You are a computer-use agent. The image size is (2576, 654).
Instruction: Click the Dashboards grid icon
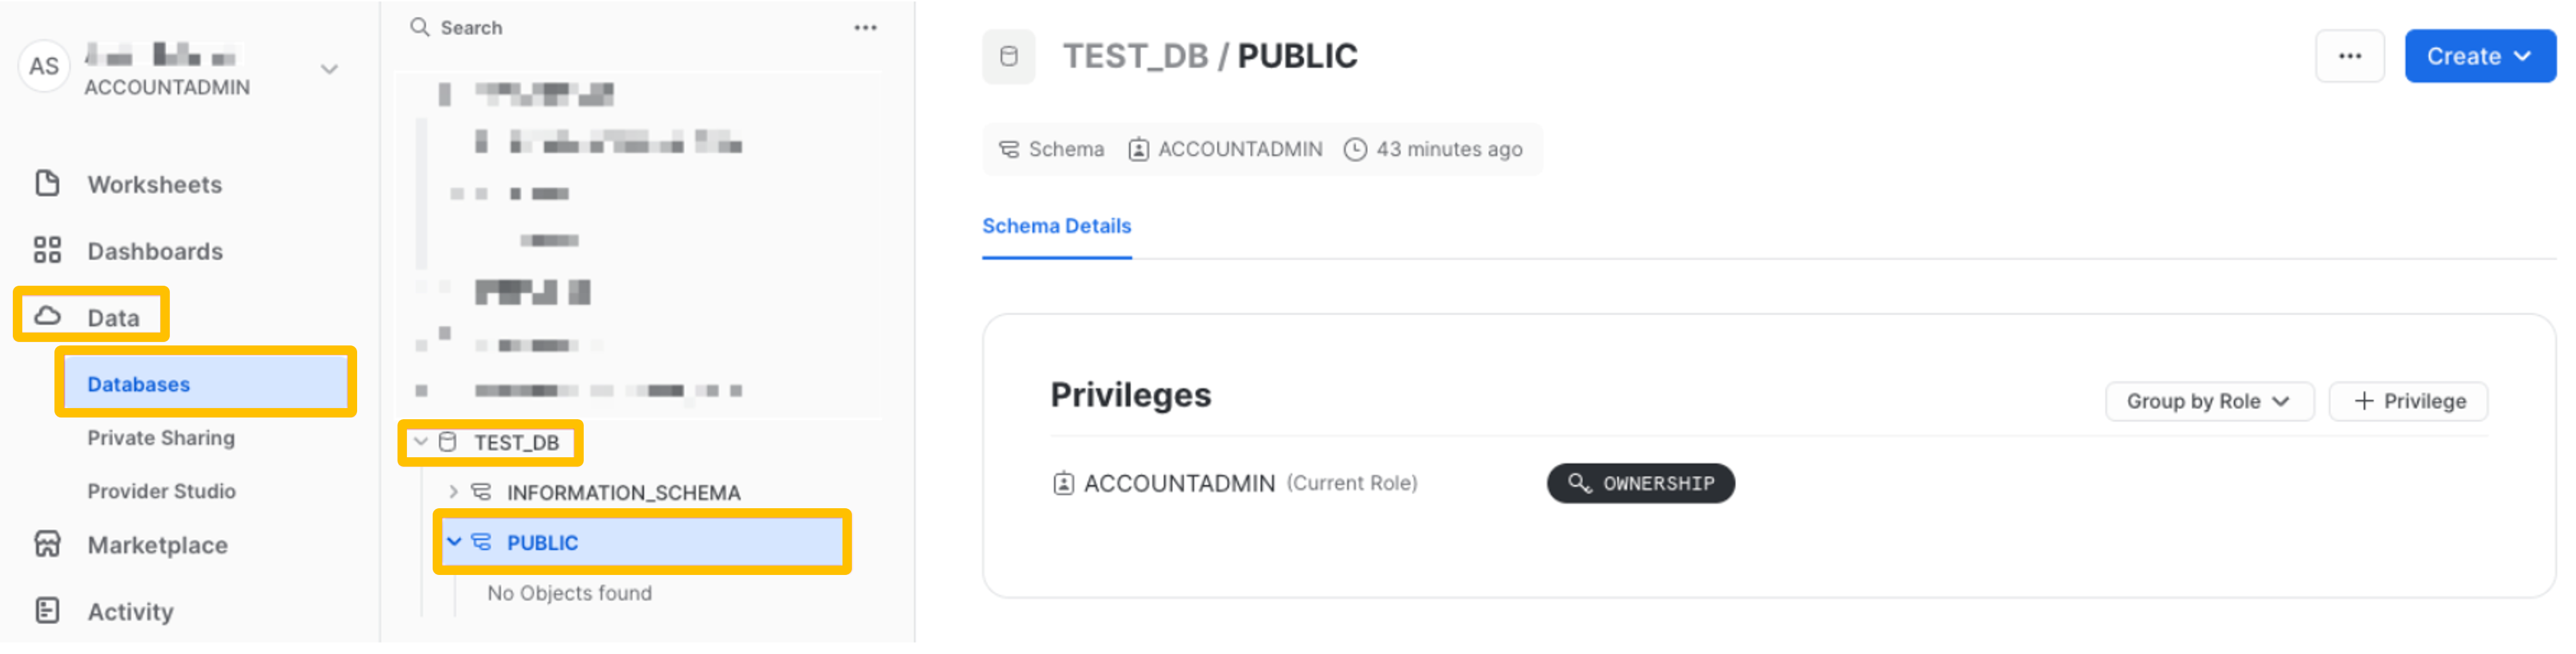tap(47, 250)
